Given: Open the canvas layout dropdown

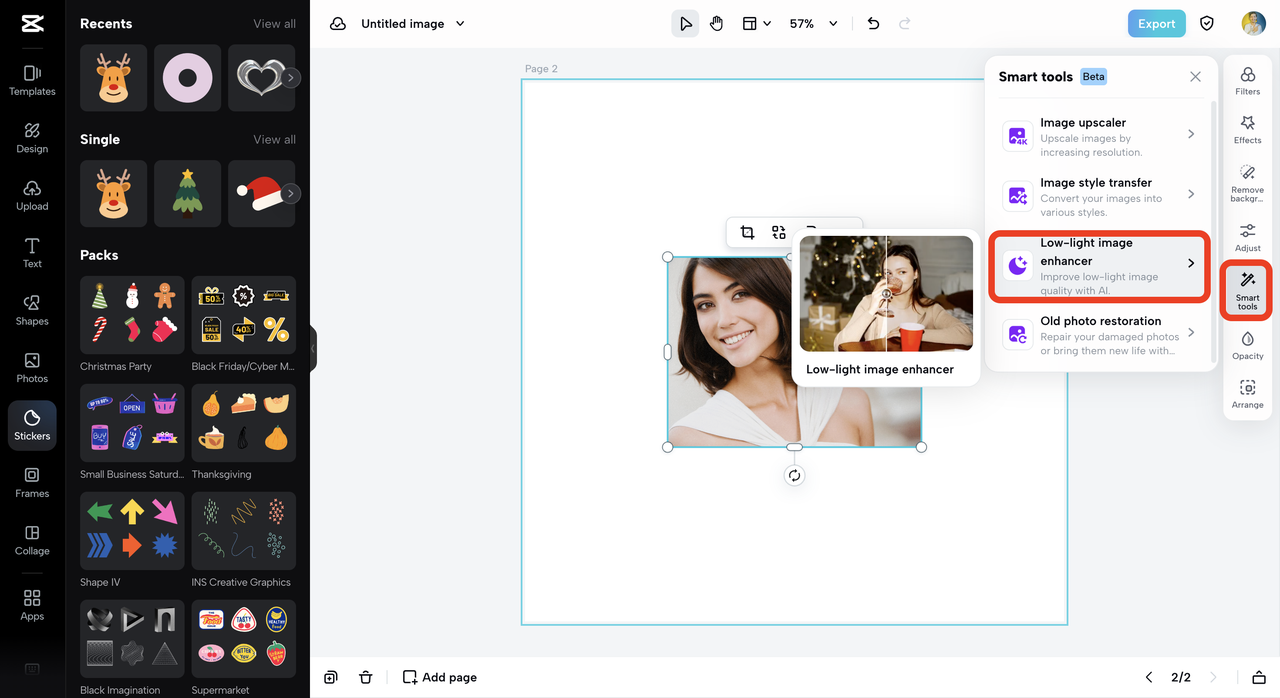Looking at the screenshot, I should click(756, 24).
